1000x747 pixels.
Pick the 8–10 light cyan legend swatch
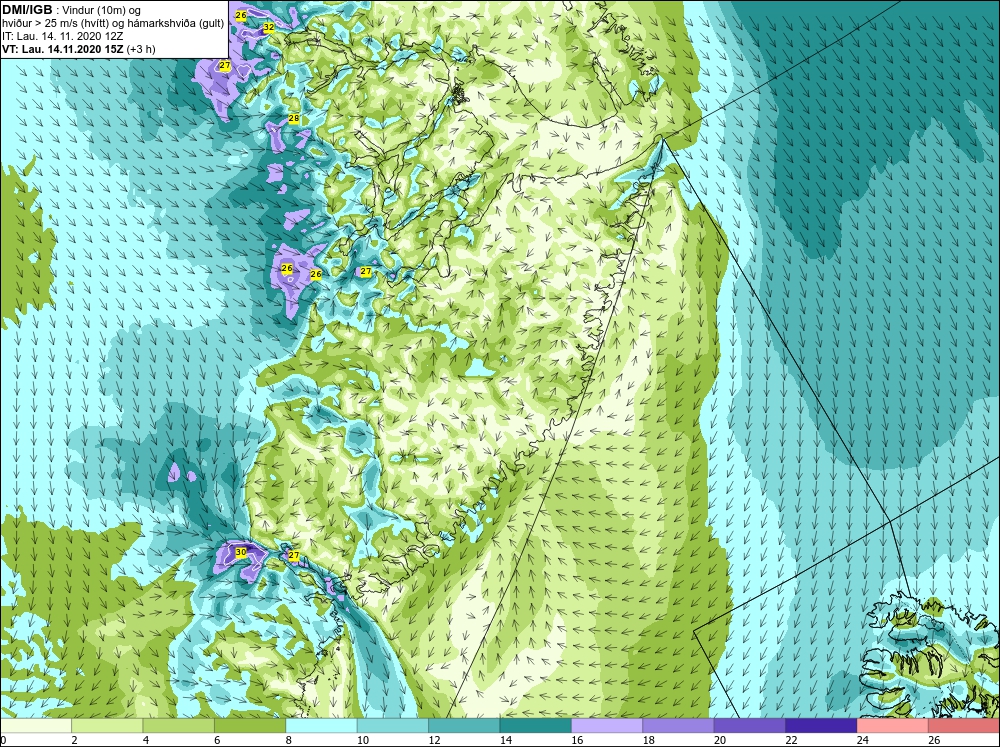point(321,725)
